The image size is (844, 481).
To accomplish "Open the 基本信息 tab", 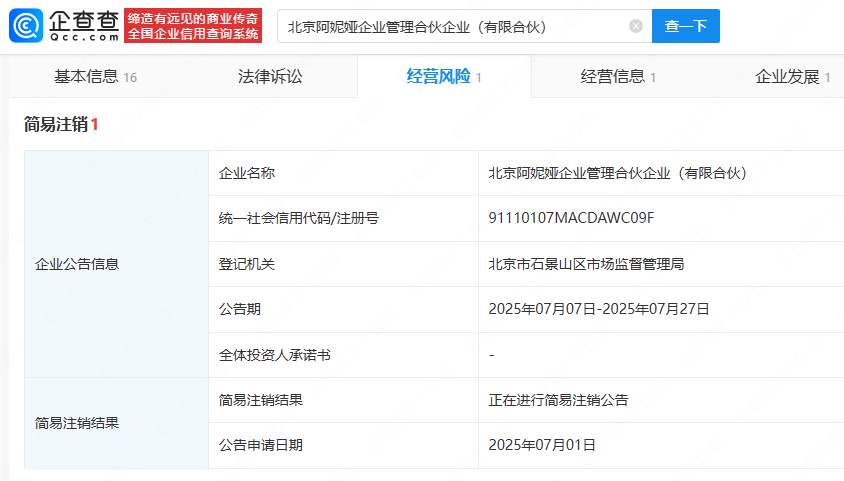I will tap(95, 76).
